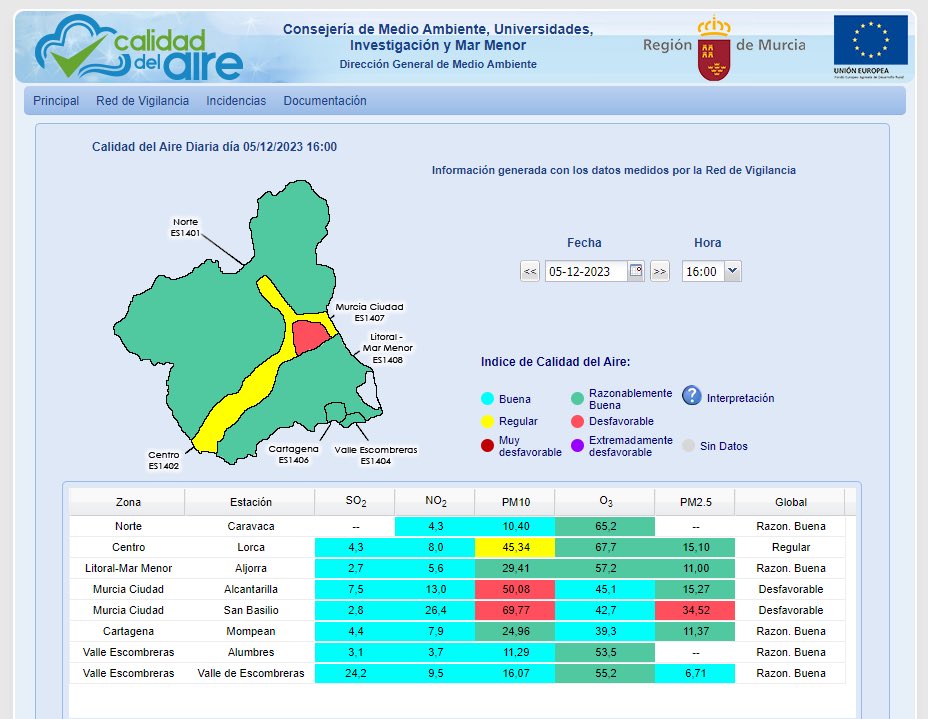The image size is (928, 719).
Task: Click the Cartagena ES1406 map label
Action: tap(294, 454)
